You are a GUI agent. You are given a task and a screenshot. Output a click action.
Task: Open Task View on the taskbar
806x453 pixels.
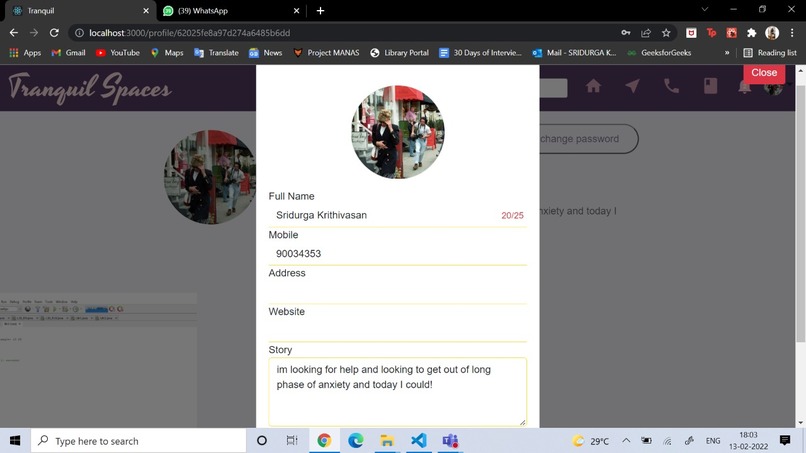click(292, 441)
